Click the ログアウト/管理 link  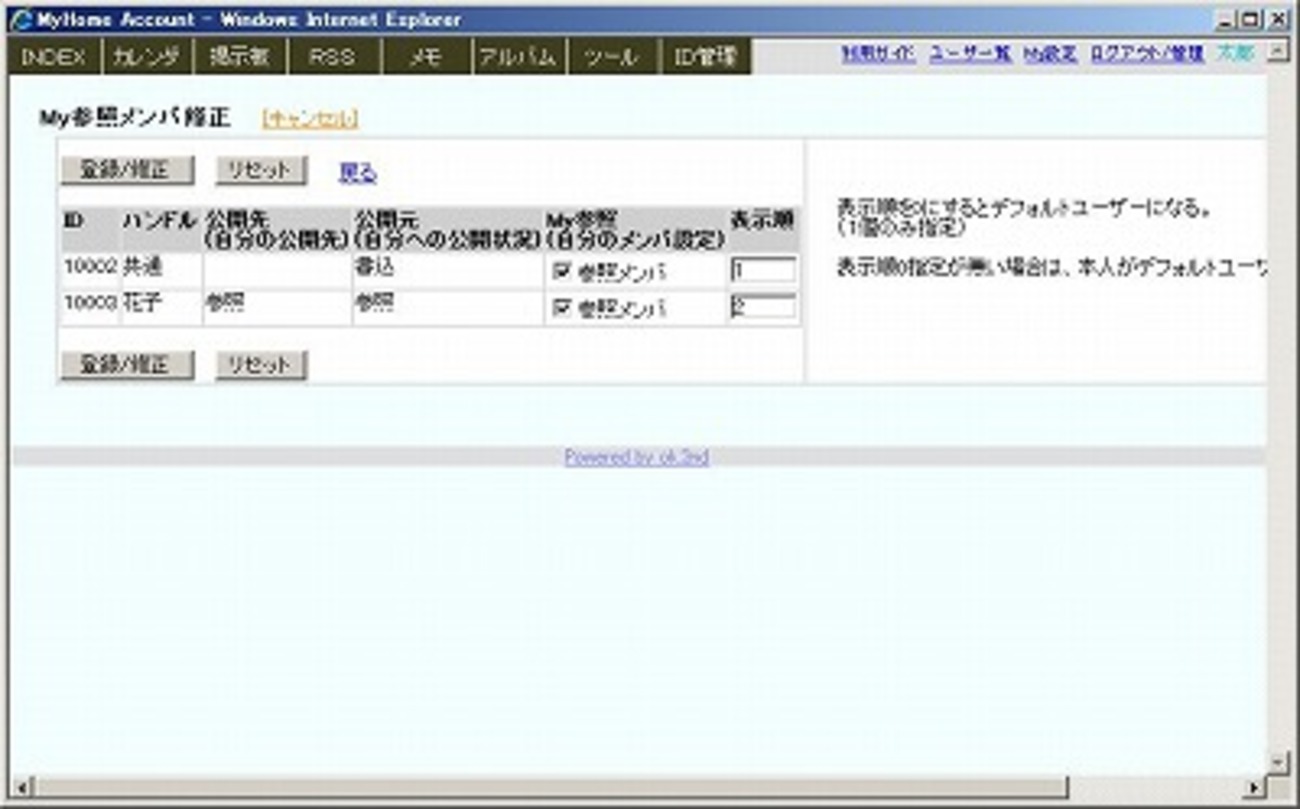(1147, 54)
